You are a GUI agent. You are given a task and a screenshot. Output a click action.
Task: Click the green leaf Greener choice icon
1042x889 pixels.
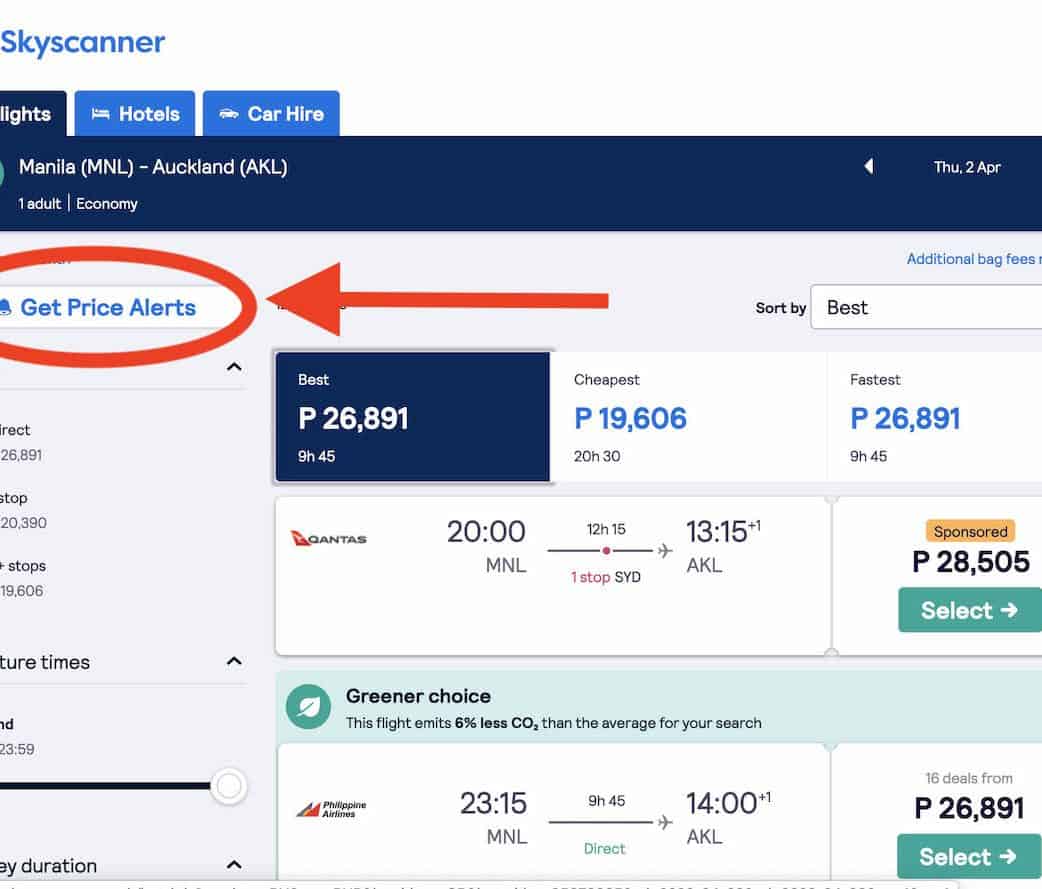click(308, 708)
